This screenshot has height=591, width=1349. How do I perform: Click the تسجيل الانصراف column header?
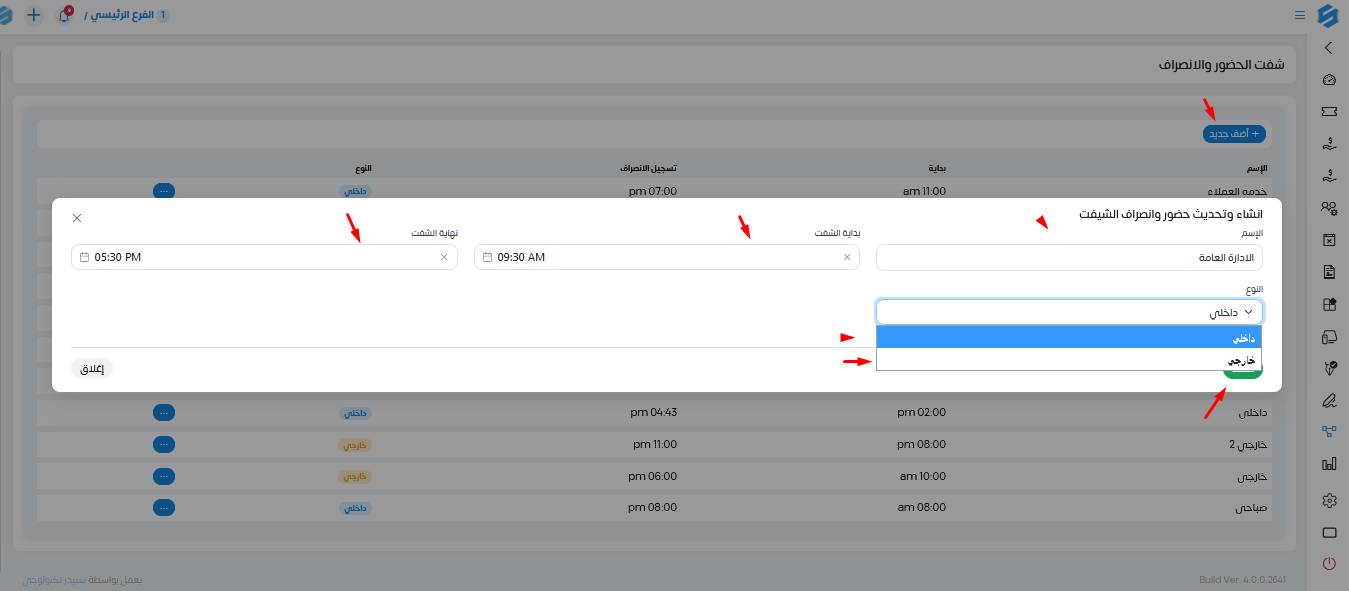pyautogui.click(x=649, y=166)
